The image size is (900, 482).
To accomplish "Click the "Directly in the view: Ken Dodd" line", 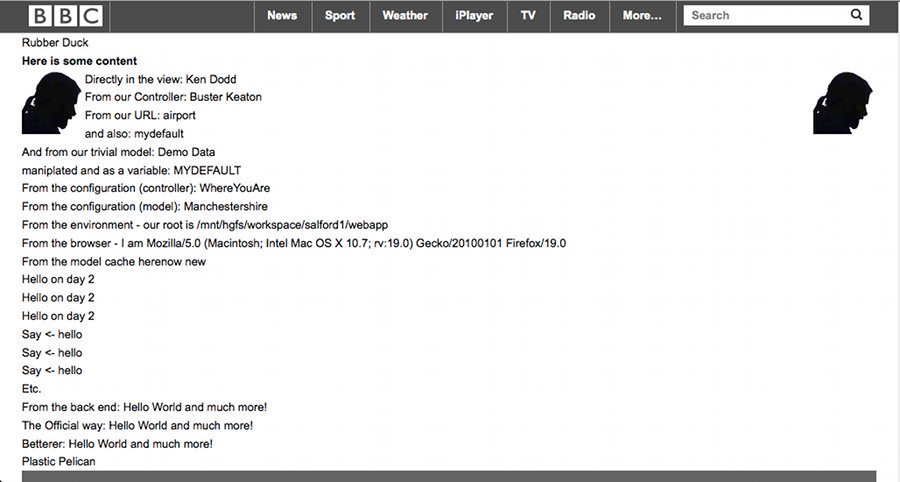I will click(160, 79).
